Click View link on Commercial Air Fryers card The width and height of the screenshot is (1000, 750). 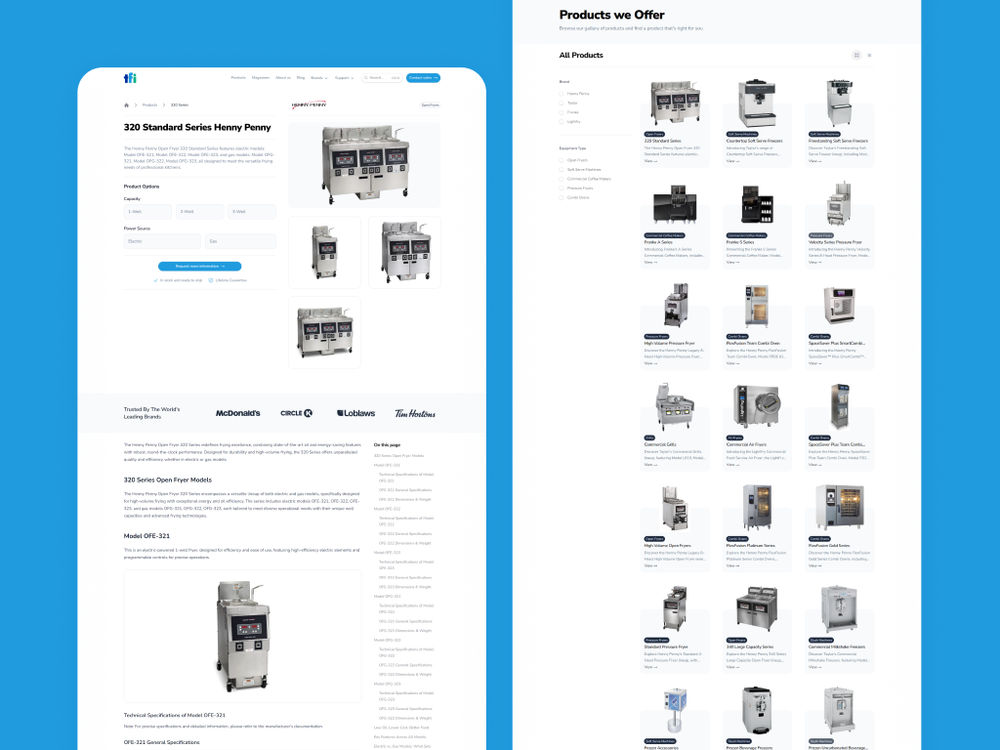pyautogui.click(x=732, y=465)
